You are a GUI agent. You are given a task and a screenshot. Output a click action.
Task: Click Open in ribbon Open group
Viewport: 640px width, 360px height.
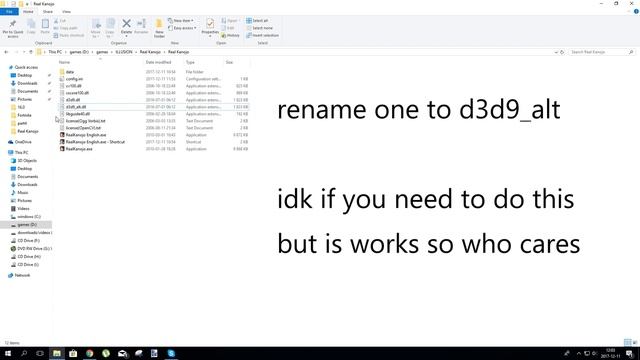[x=230, y=20]
